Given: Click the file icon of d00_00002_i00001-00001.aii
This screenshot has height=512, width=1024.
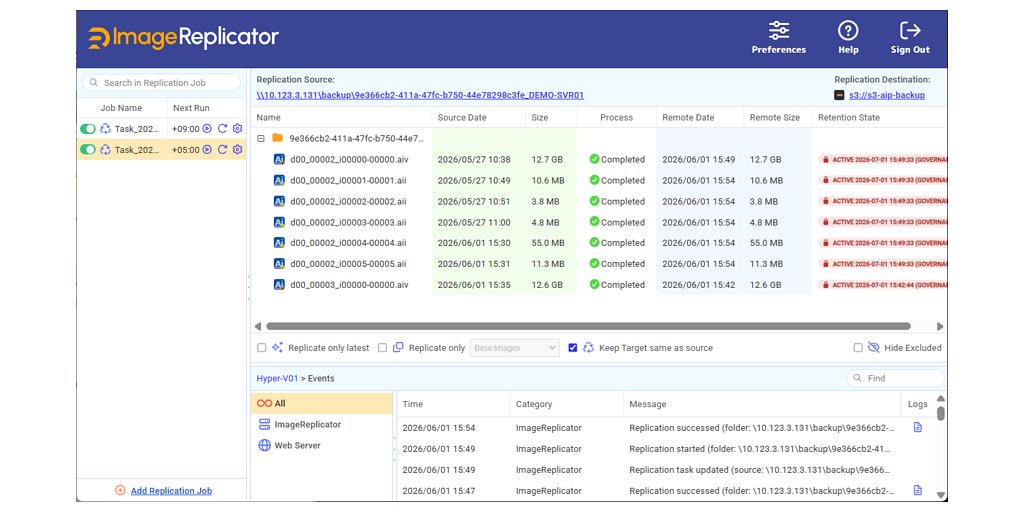Looking at the screenshot, I should point(280,180).
